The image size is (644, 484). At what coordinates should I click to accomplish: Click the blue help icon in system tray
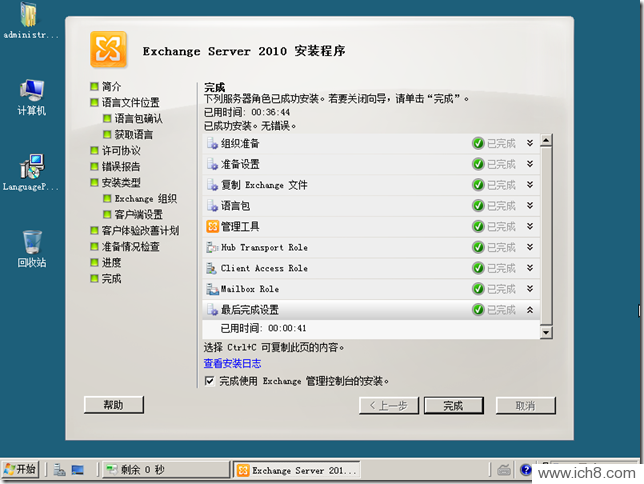(526, 470)
